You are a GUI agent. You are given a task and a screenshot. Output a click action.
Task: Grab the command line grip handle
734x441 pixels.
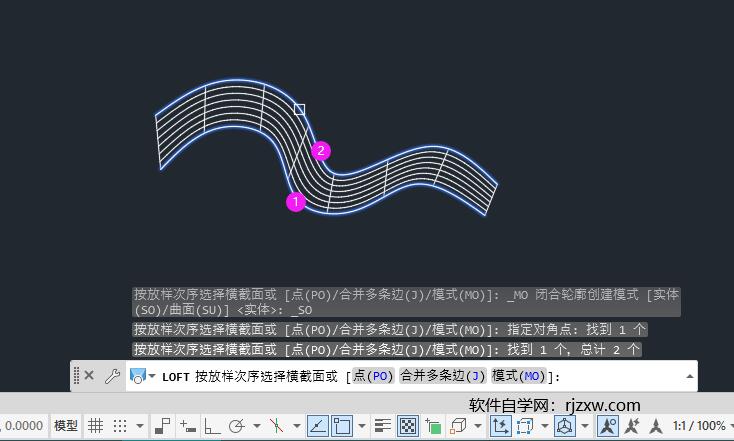pos(76,375)
